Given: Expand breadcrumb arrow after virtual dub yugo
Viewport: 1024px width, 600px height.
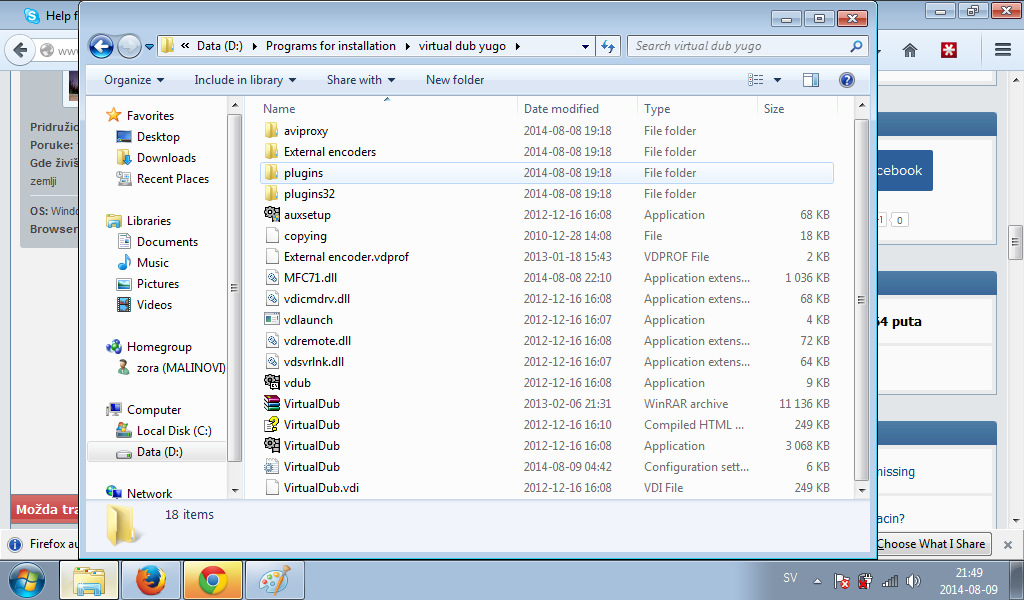Looking at the screenshot, I should click(518, 46).
